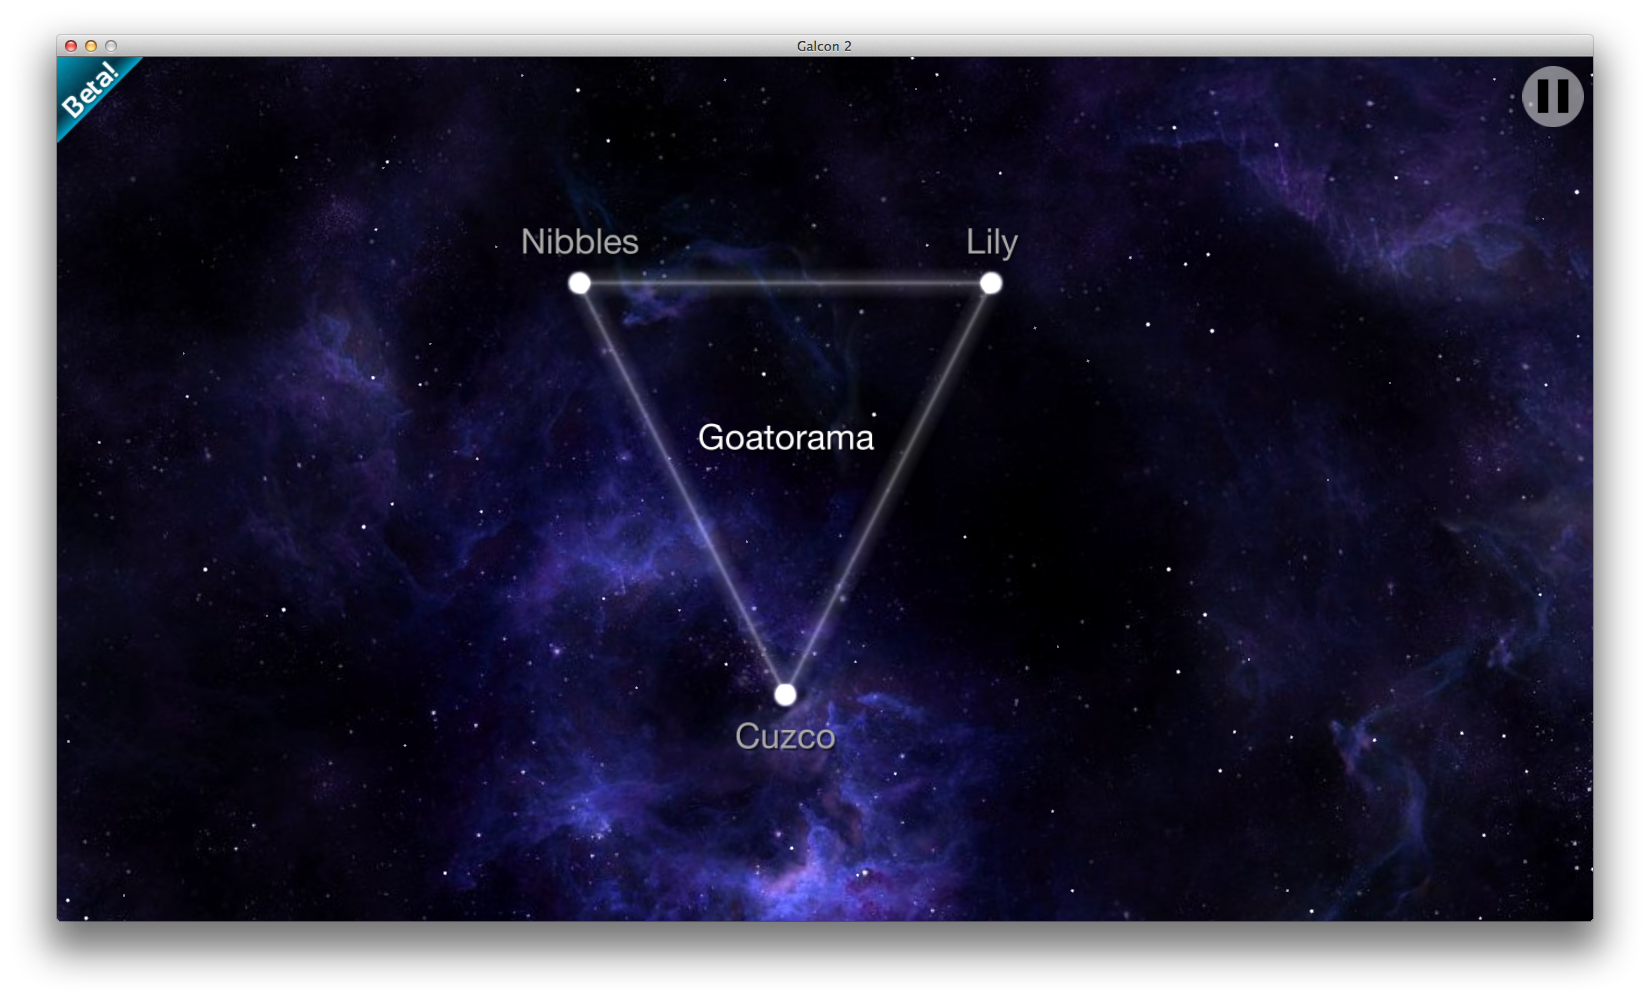Open the Goatorama constellation label
1650x1000 pixels.
click(x=785, y=437)
